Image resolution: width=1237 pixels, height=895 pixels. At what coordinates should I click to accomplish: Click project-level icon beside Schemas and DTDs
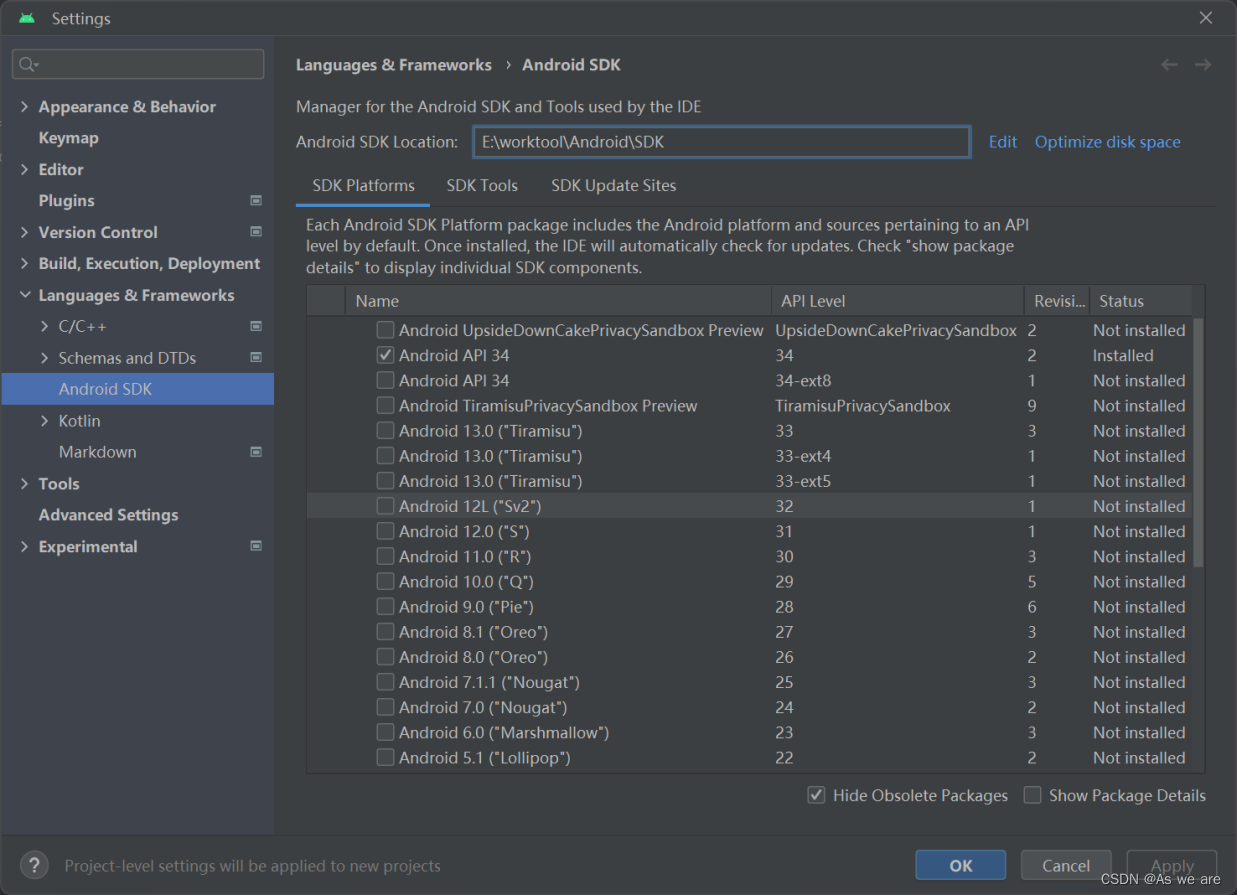pos(256,357)
